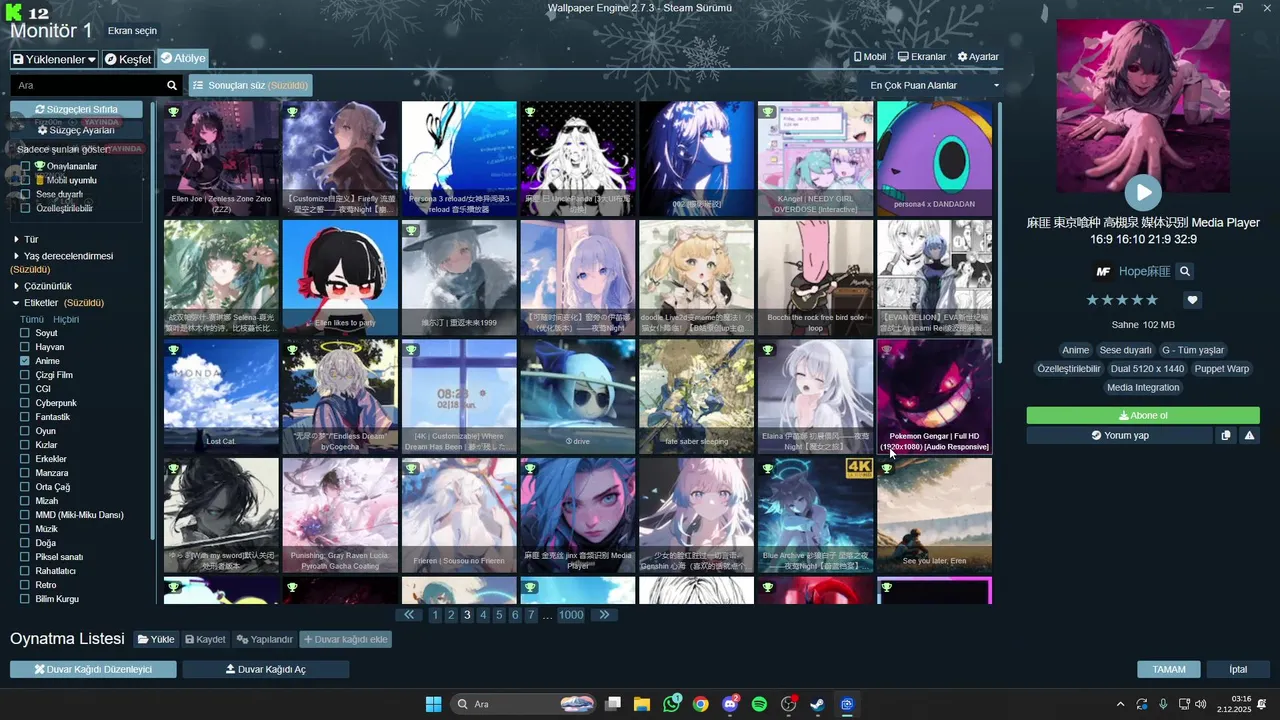1280x720 pixels.
Task: Go to the next pages with double-right arrow
Action: pos(603,615)
